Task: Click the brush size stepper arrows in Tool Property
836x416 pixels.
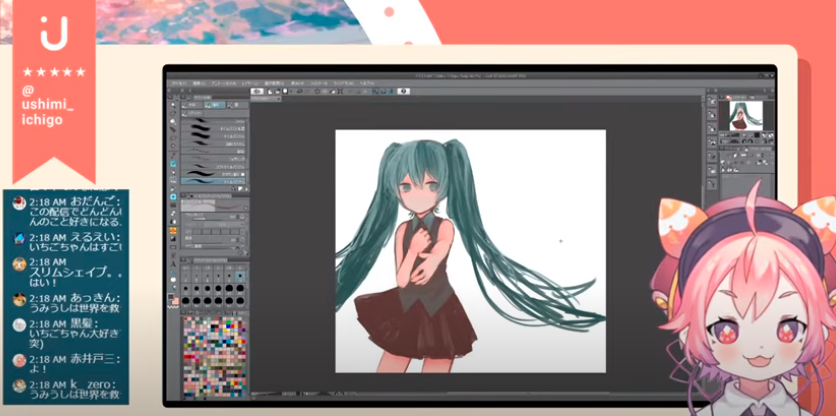Action: coord(237,217)
